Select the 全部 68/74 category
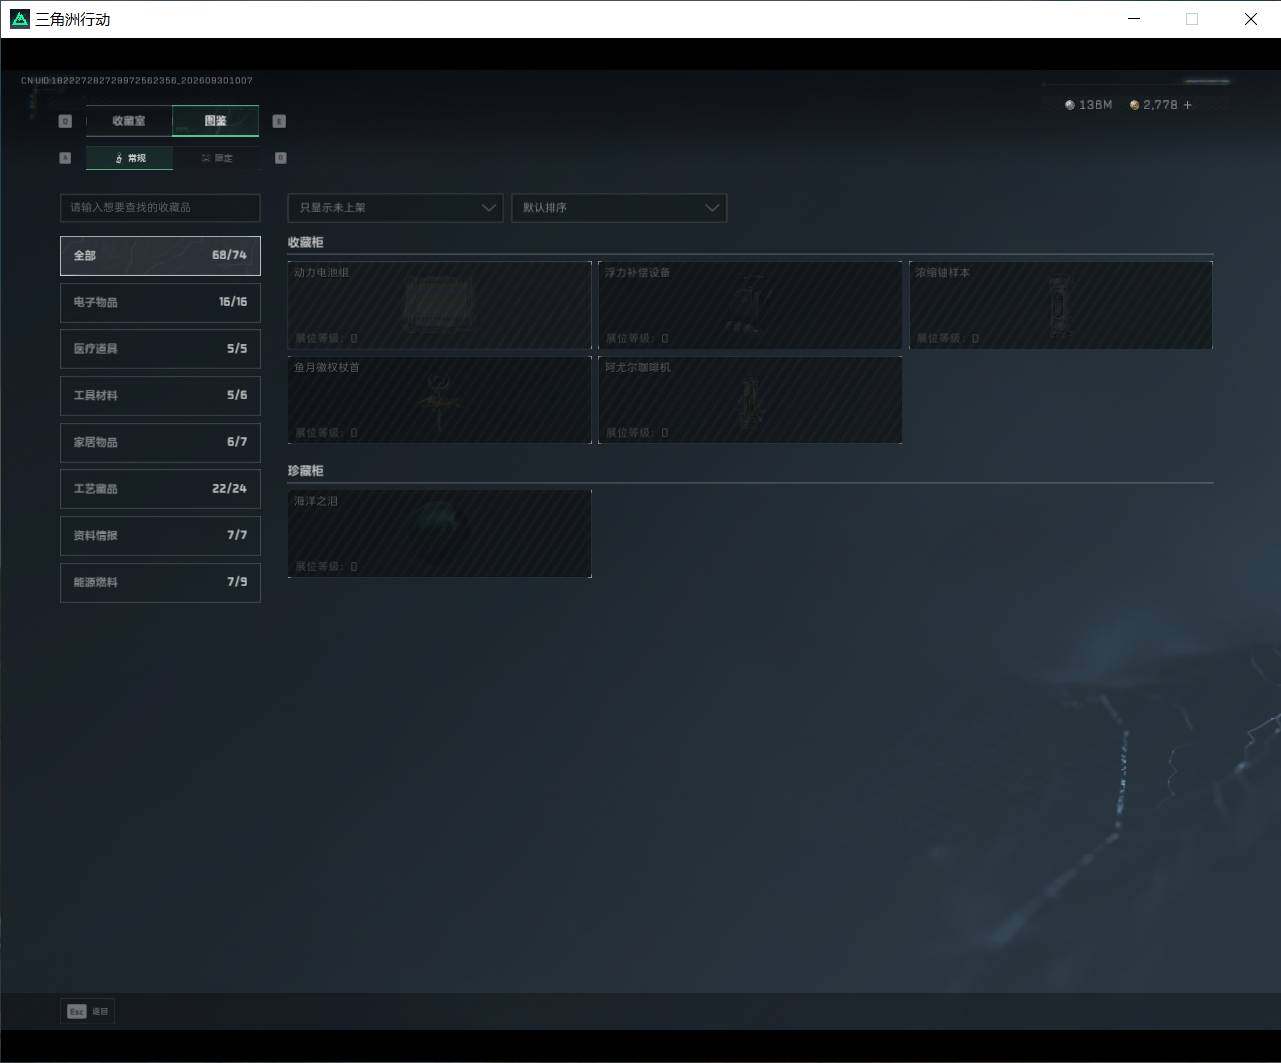 click(160, 256)
